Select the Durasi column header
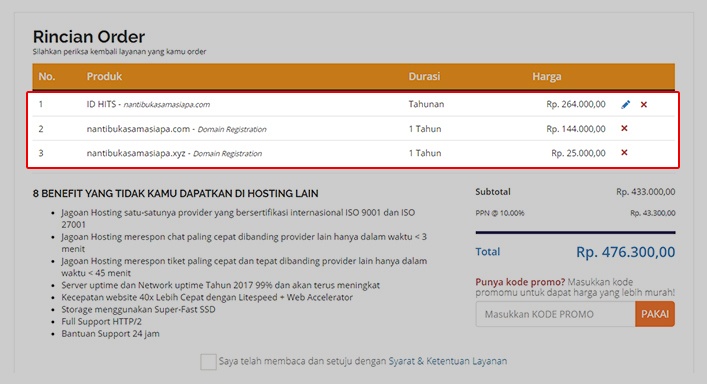 coord(424,76)
